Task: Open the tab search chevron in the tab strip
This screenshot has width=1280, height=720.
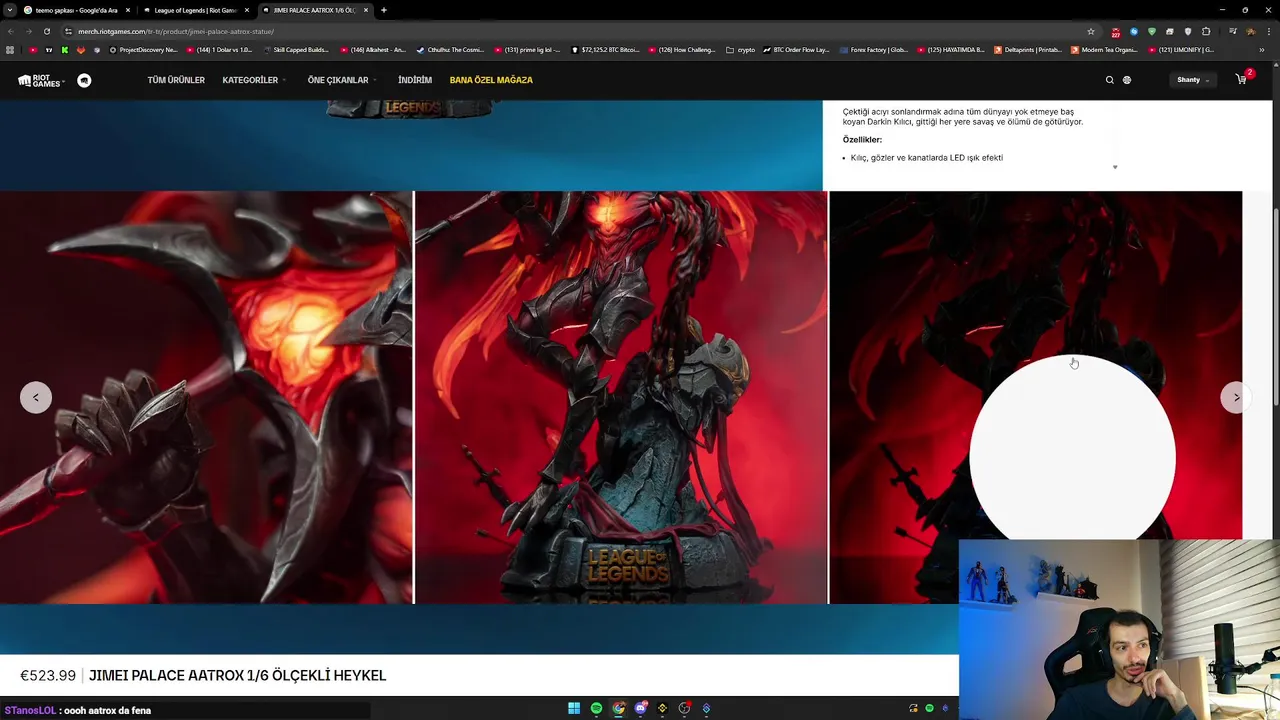Action: click(9, 10)
